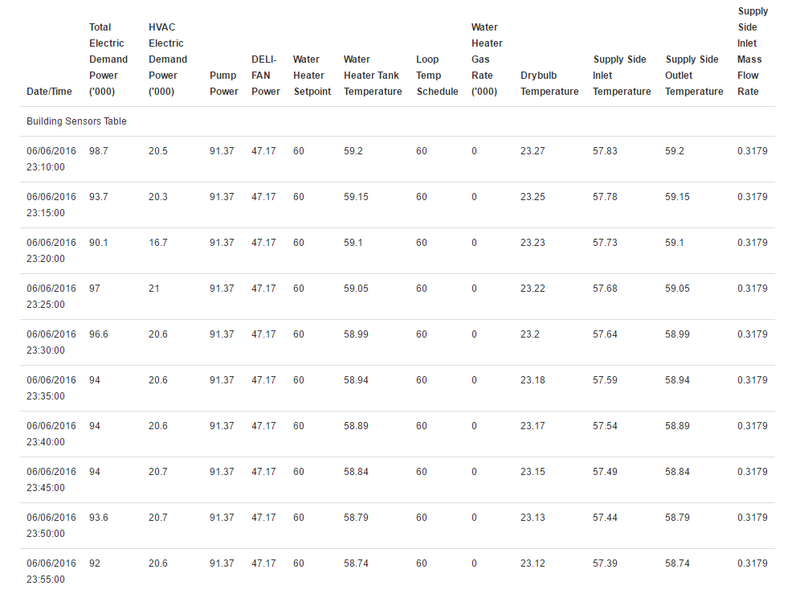Select the Supply Side Outlet Temperature header
The width and height of the screenshot is (800, 594).
(694, 75)
